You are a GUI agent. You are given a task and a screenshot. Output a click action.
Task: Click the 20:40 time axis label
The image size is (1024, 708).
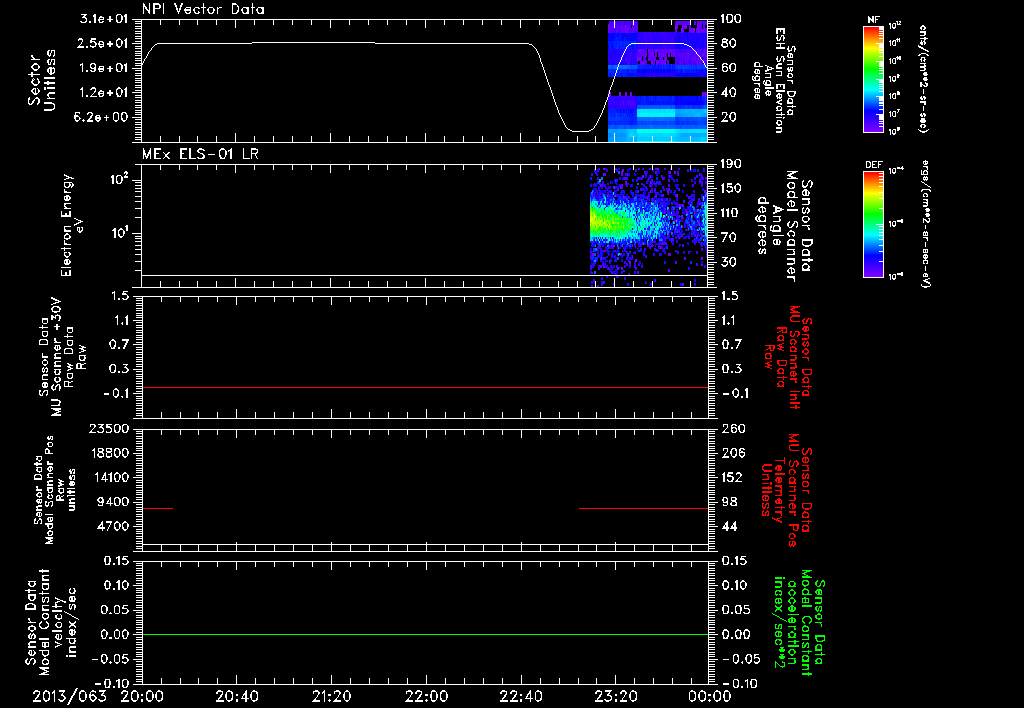point(236,696)
